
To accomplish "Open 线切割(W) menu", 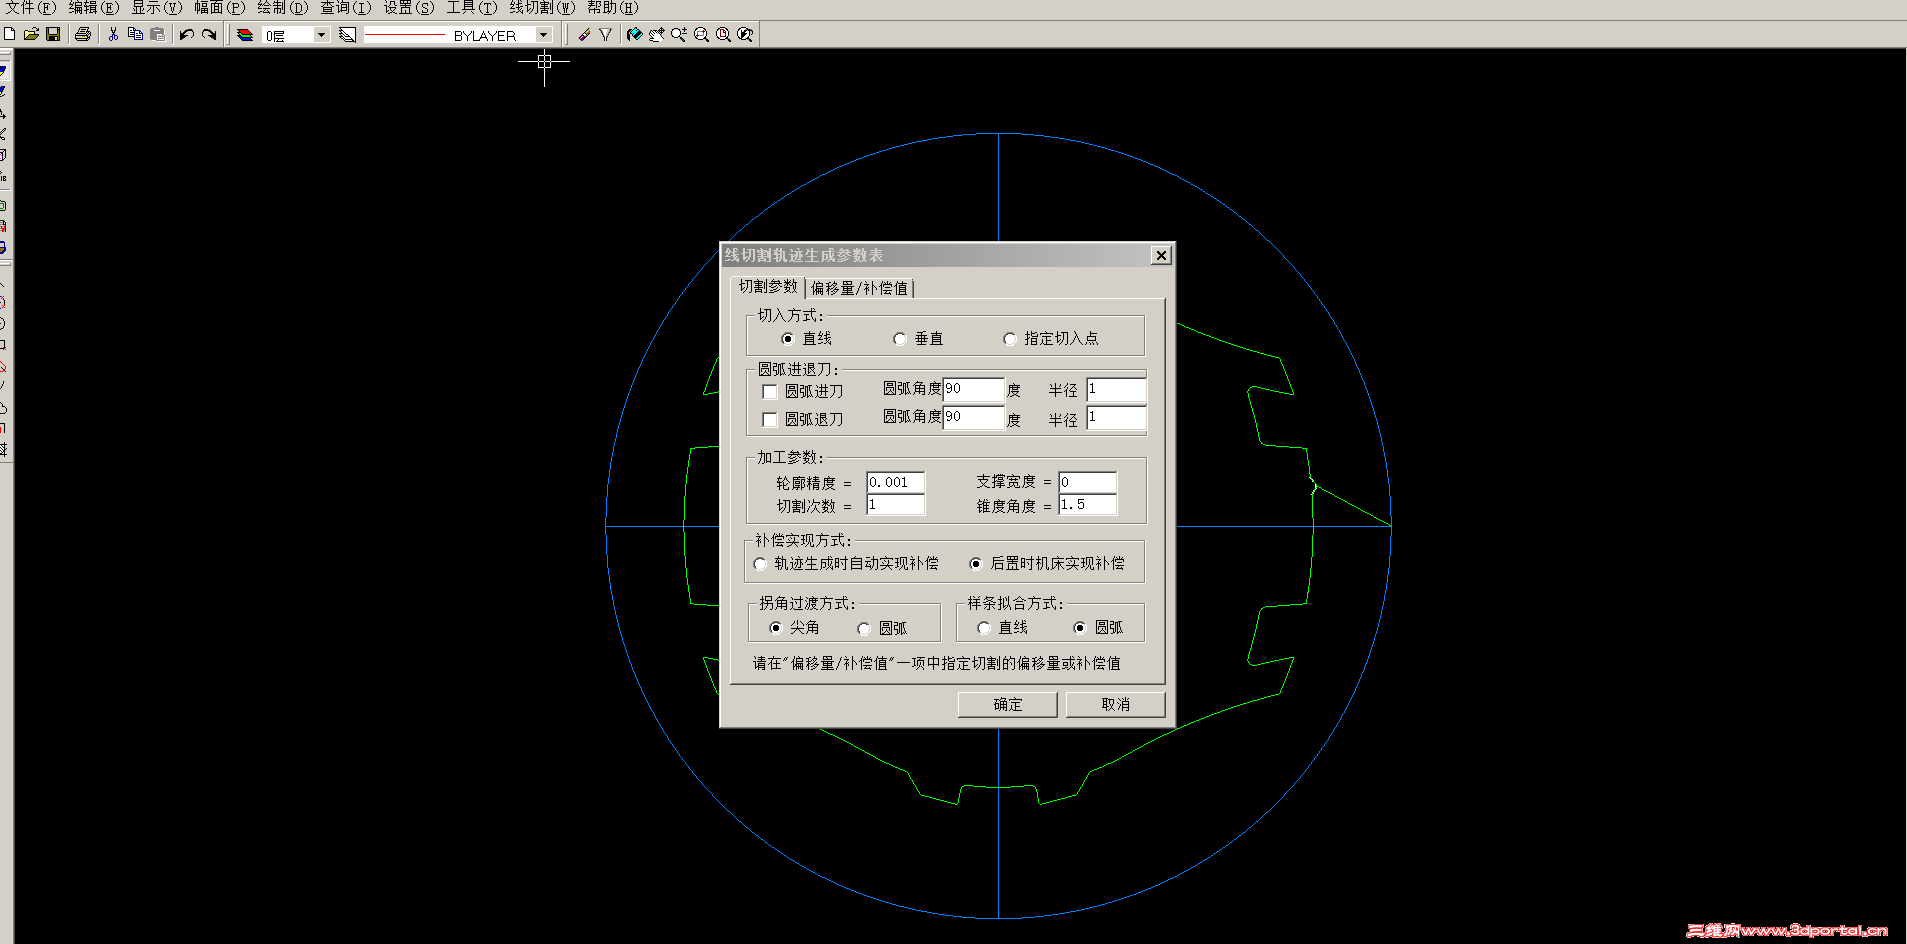I will pyautogui.click(x=543, y=8).
